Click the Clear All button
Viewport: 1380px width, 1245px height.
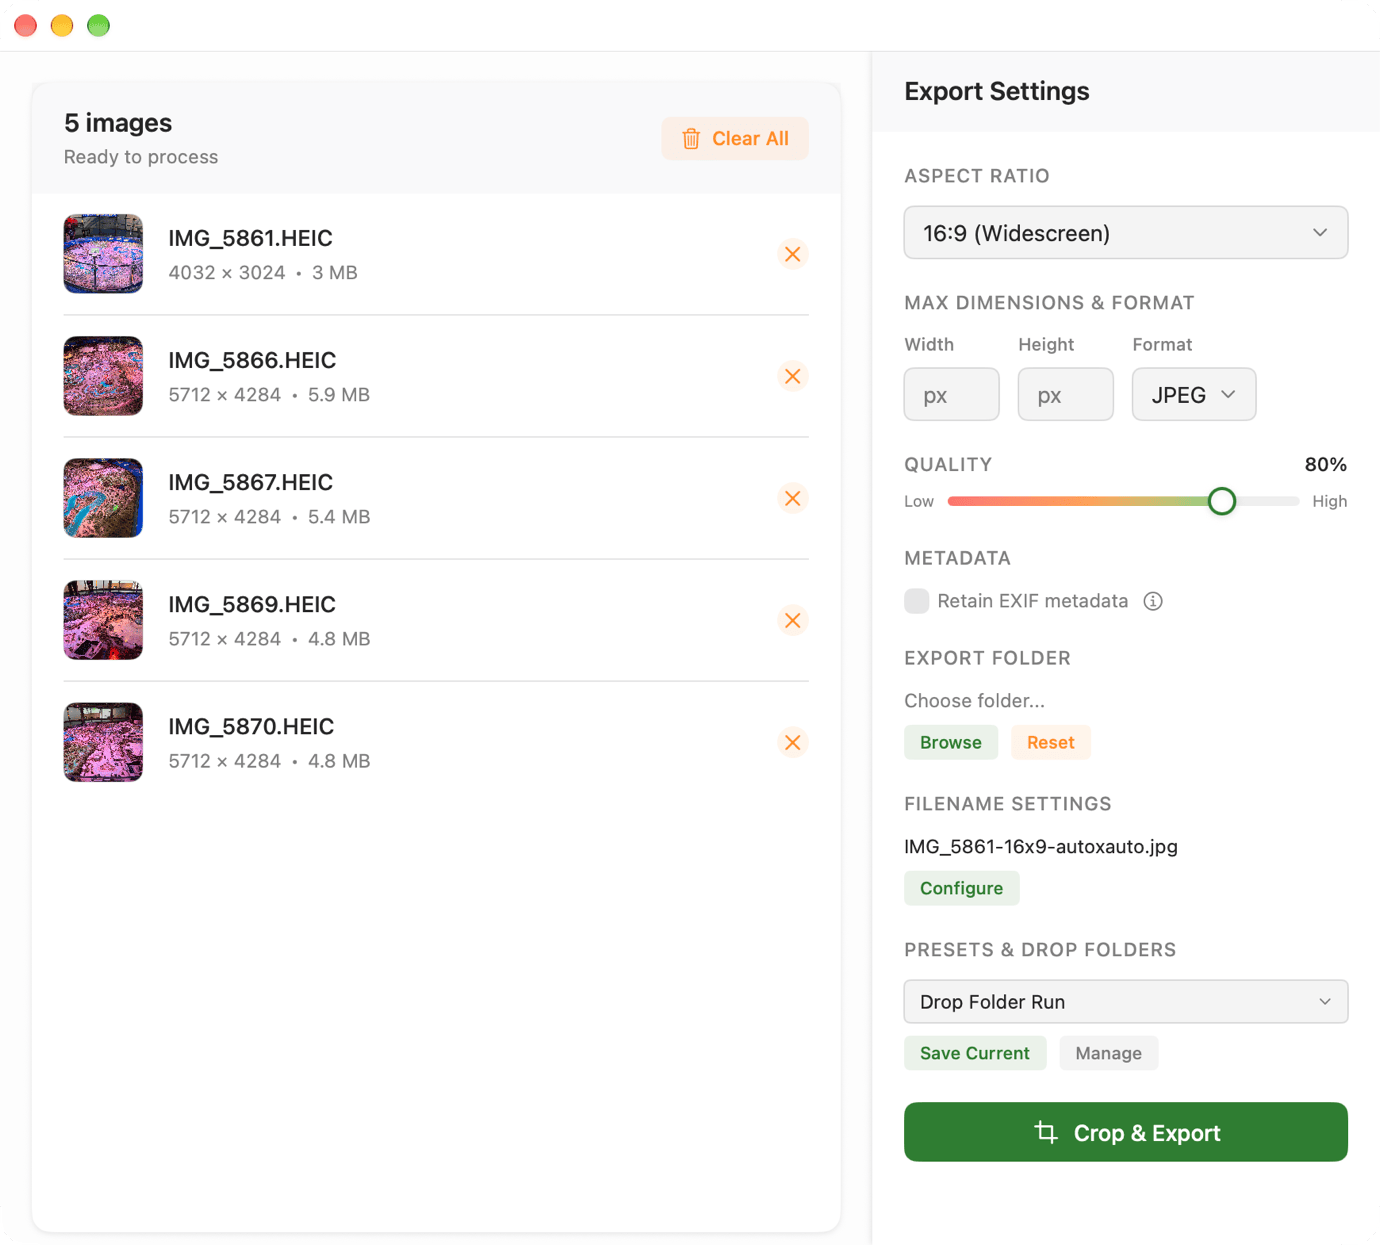735,139
